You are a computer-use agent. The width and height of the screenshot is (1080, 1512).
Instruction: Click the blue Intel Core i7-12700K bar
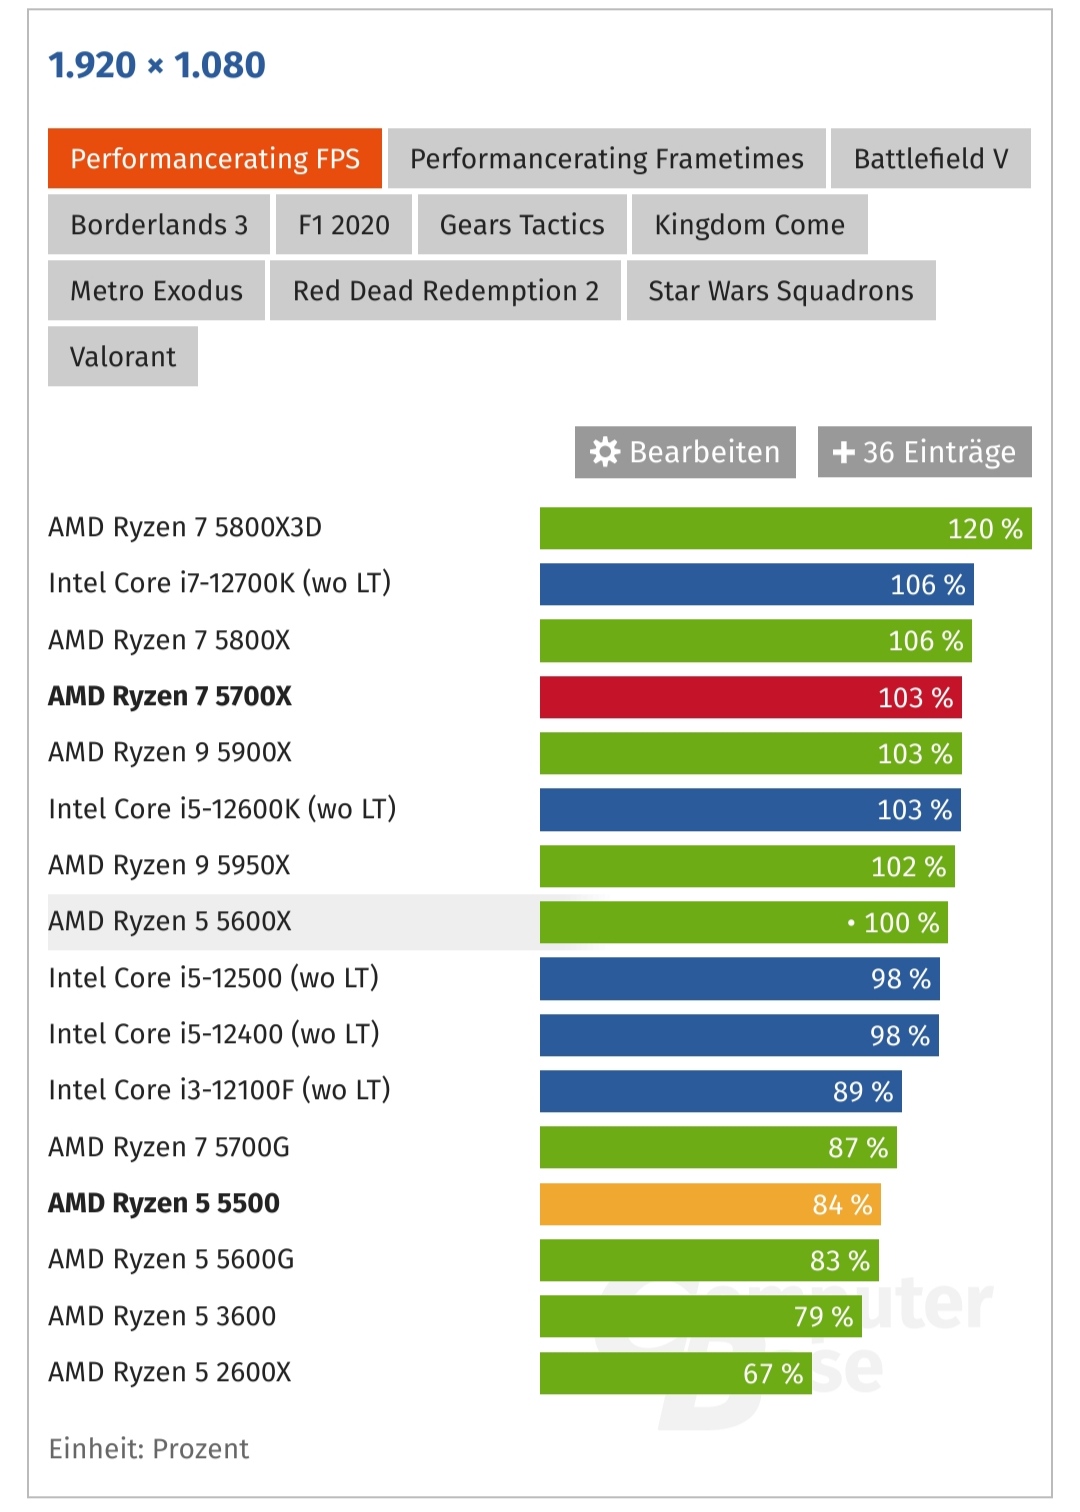pos(757,584)
